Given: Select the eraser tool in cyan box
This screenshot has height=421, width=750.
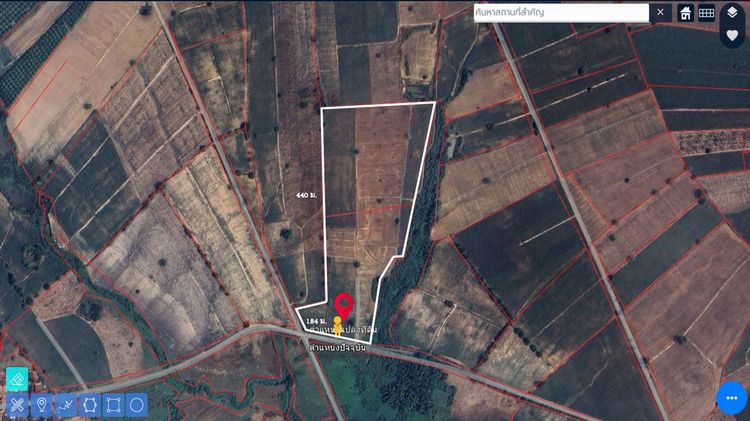Looking at the screenshot, I should (17, 380).
